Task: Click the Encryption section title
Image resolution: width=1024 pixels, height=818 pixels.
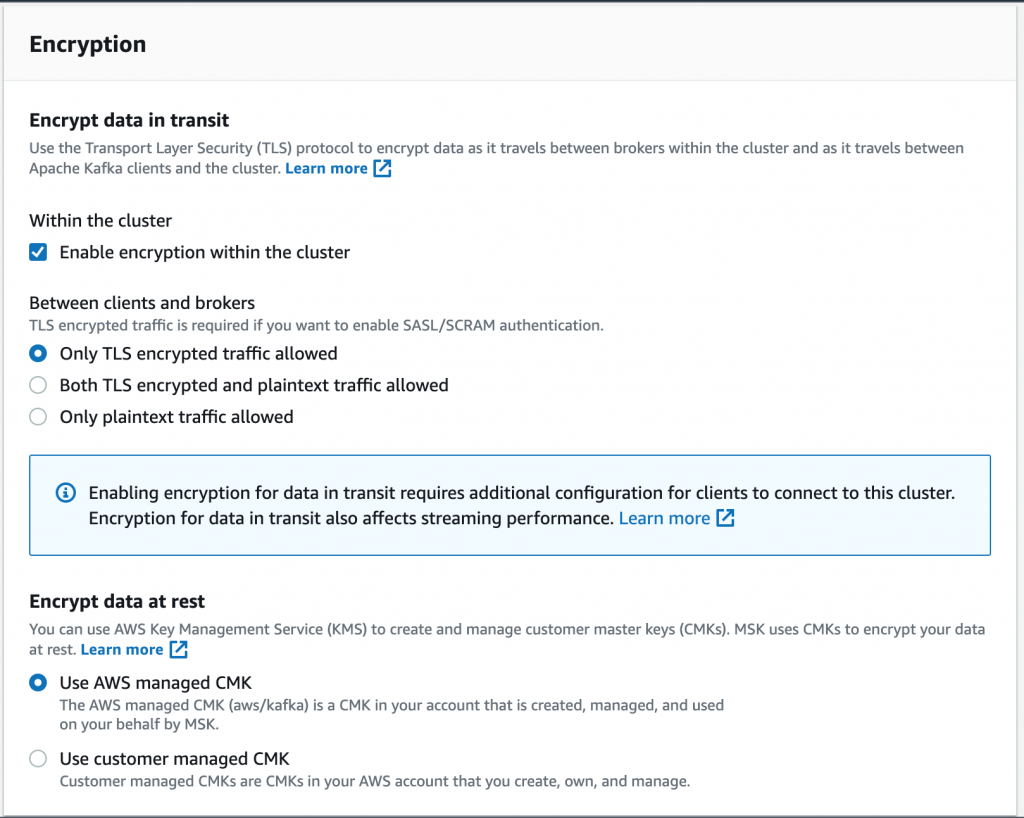Action: pos(87,44)
